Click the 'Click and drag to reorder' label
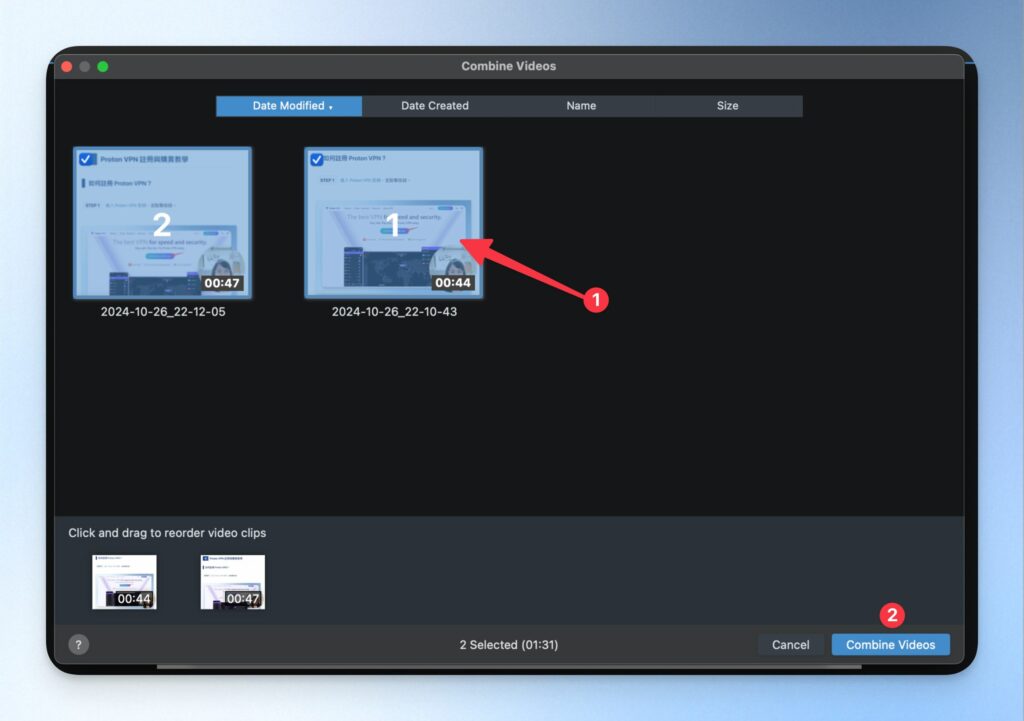This screenshot has width=1024, height=721. click(167, 533)
